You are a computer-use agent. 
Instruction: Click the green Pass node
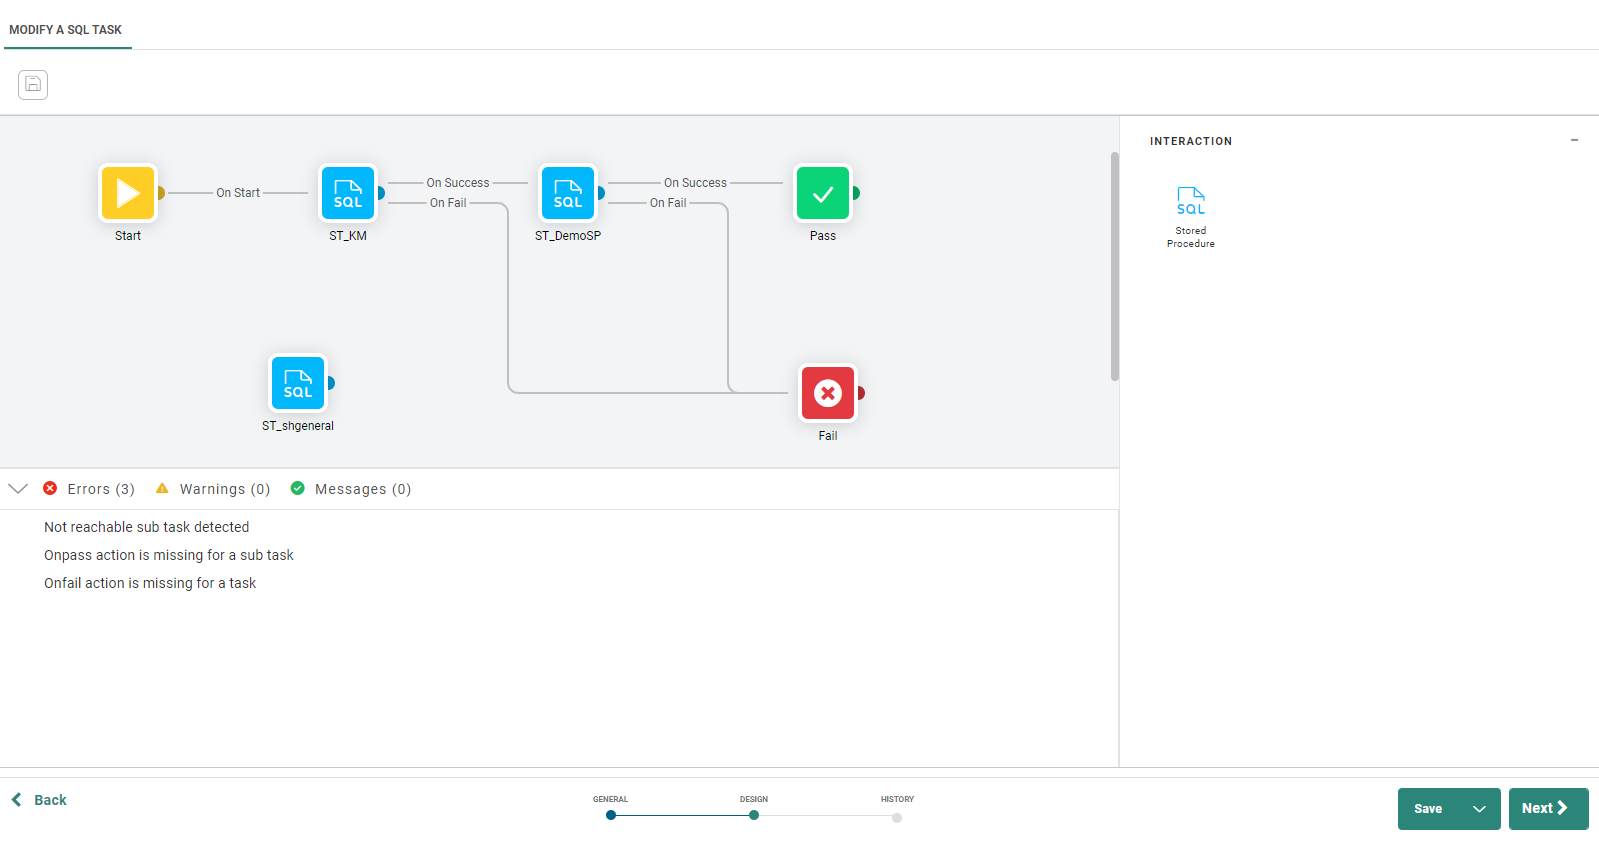click(823, 193)
